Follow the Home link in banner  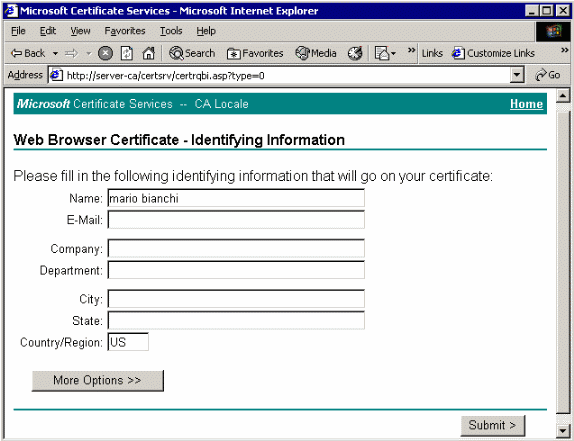pos(526,104)
